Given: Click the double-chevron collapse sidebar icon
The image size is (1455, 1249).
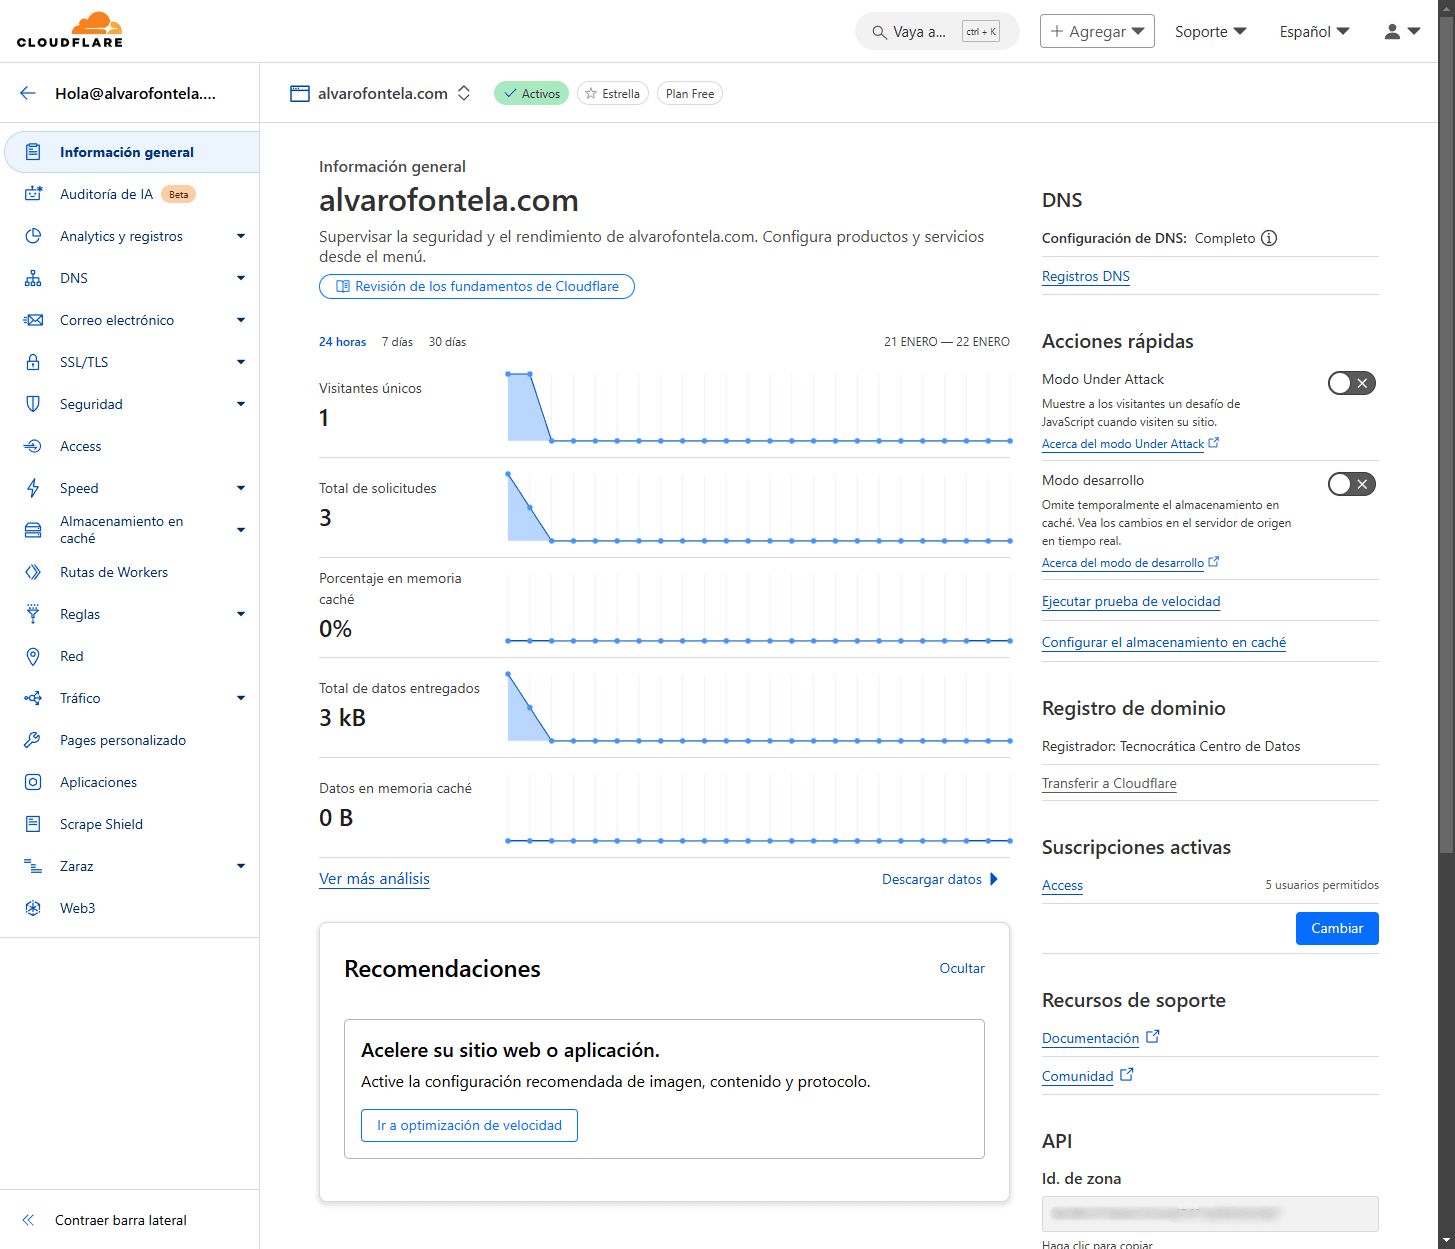Looking at the screenshot, I should point(28,1220).
